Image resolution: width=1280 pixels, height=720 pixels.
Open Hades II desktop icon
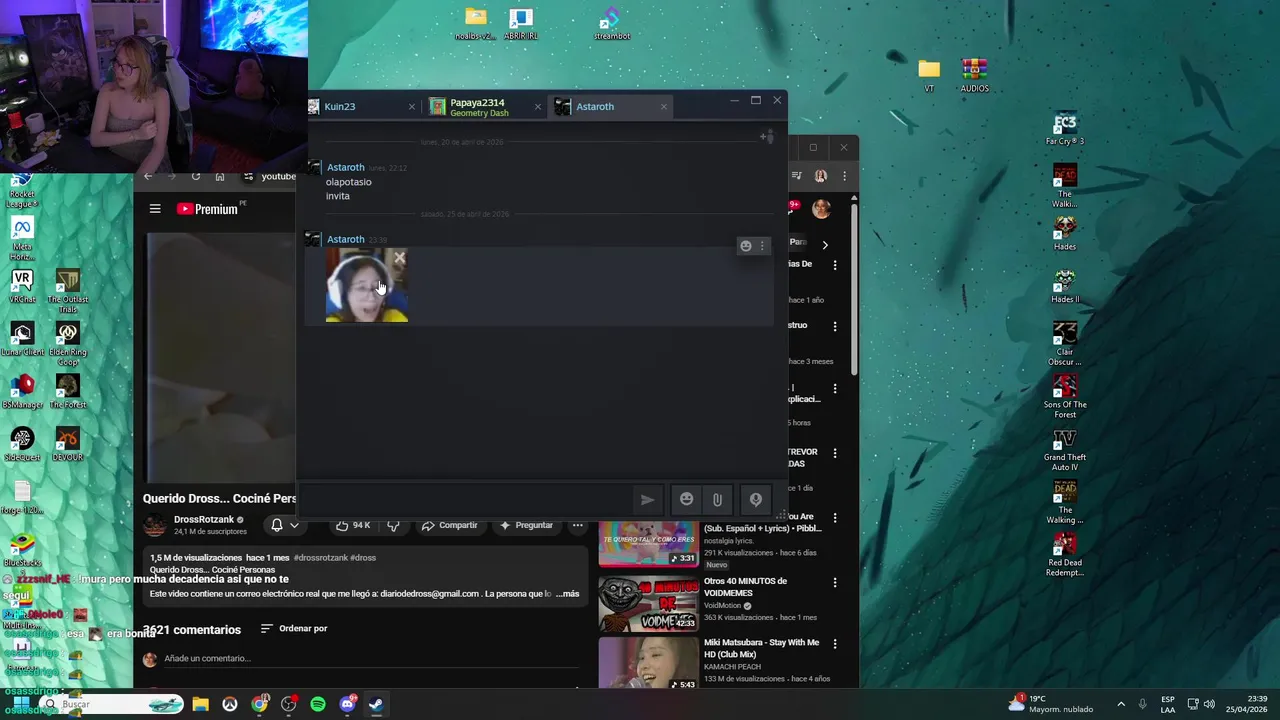(1065, 287)
